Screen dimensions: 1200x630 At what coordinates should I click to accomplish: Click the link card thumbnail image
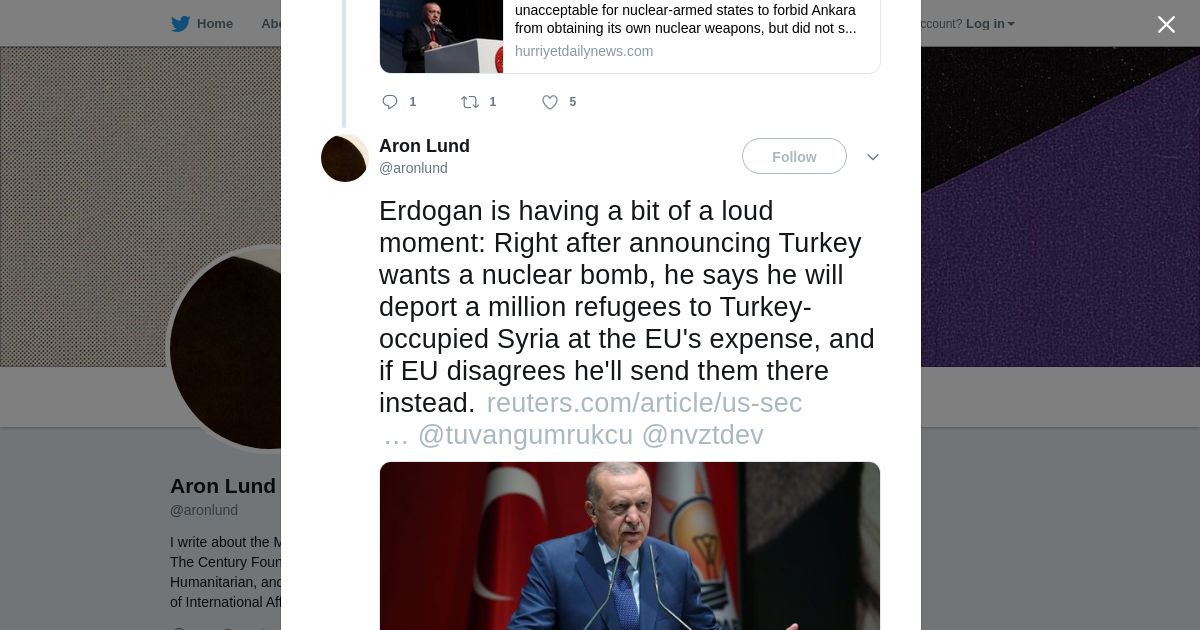pyautogui.click(x=441, y=36)
